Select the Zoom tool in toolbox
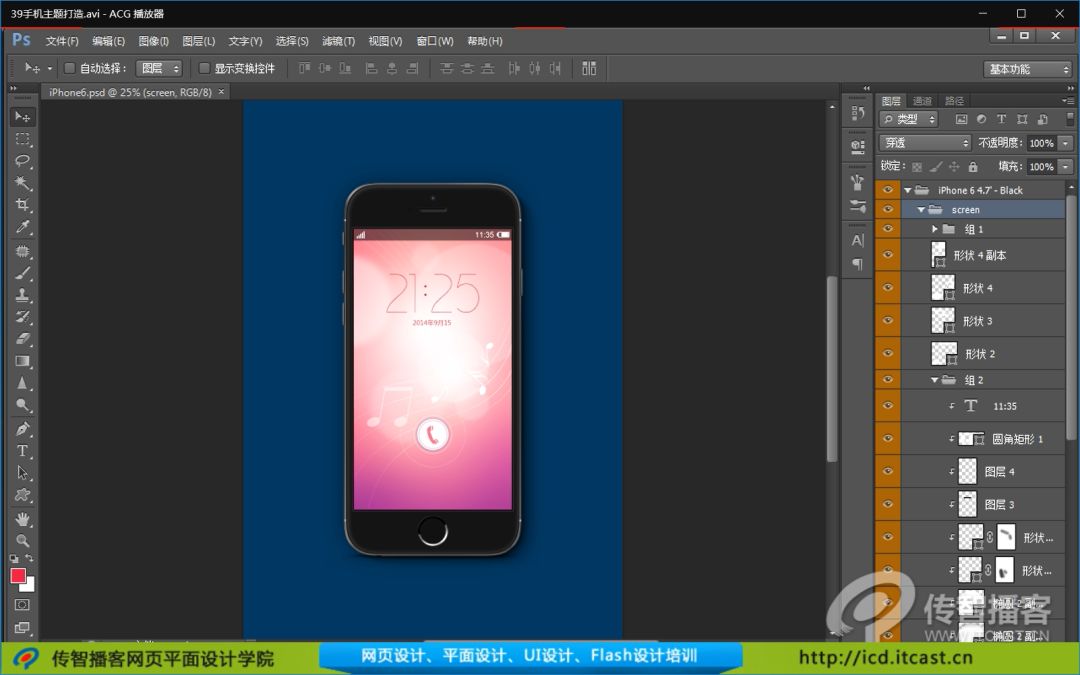1080x675 pixels. click(x=22, y=541)
